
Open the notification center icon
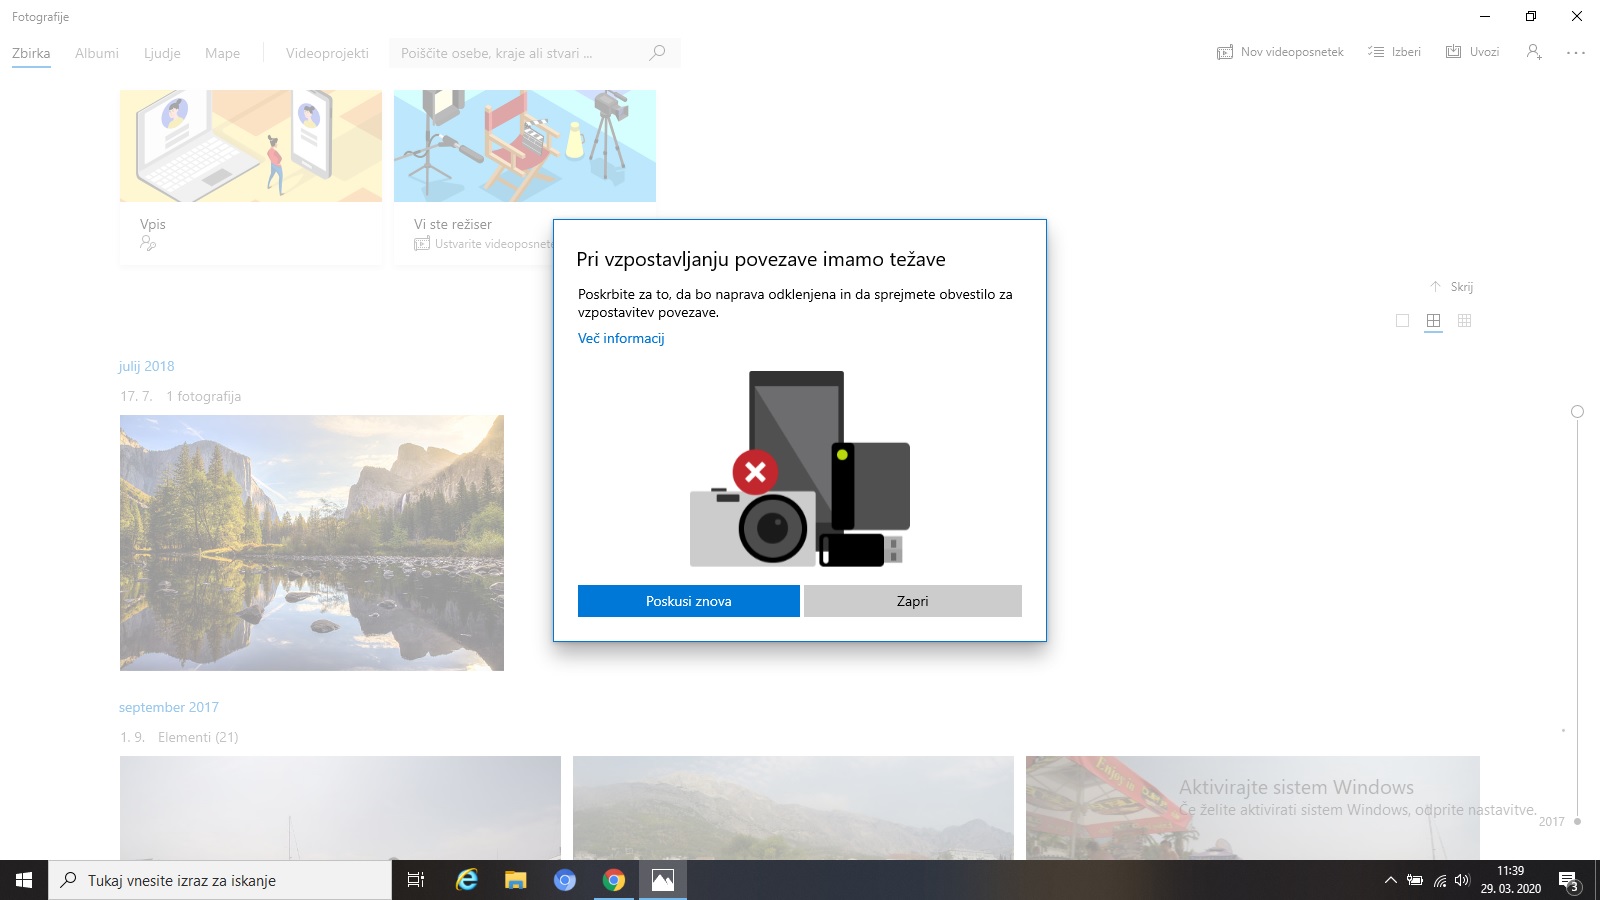pos(1568,881)
